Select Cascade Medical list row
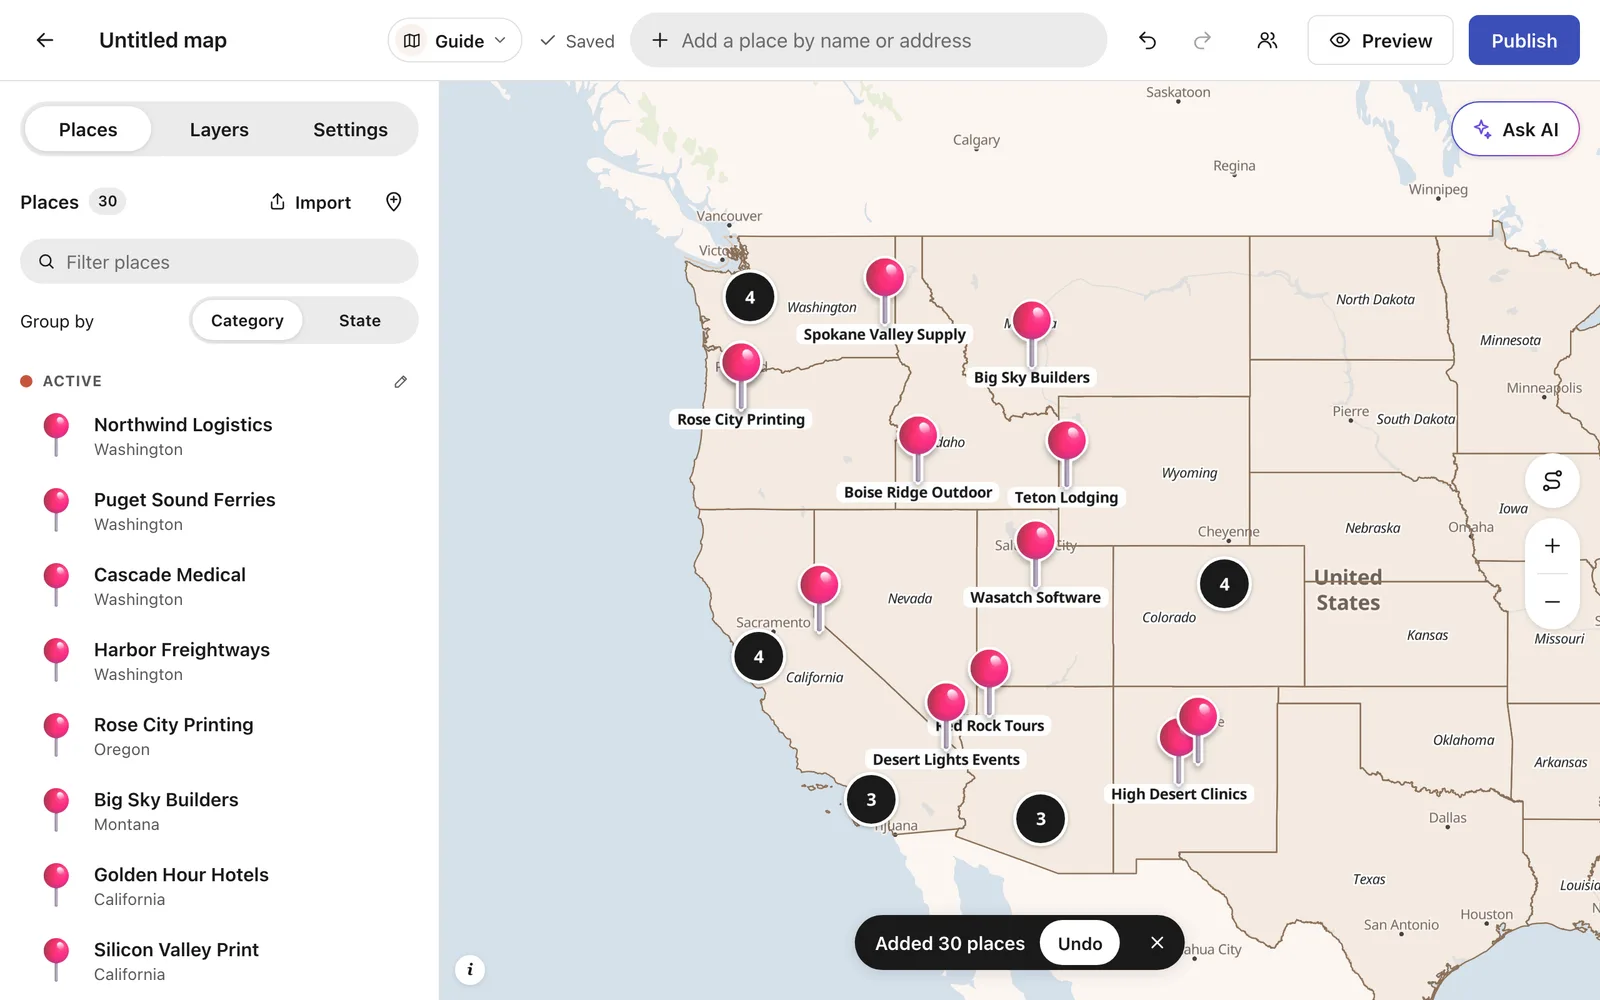 pos(219,586)
